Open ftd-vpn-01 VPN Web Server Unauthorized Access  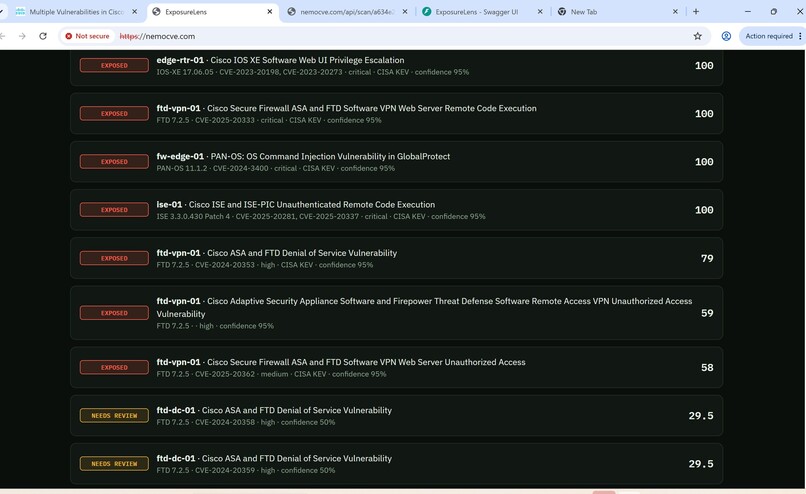click(396, 368)
